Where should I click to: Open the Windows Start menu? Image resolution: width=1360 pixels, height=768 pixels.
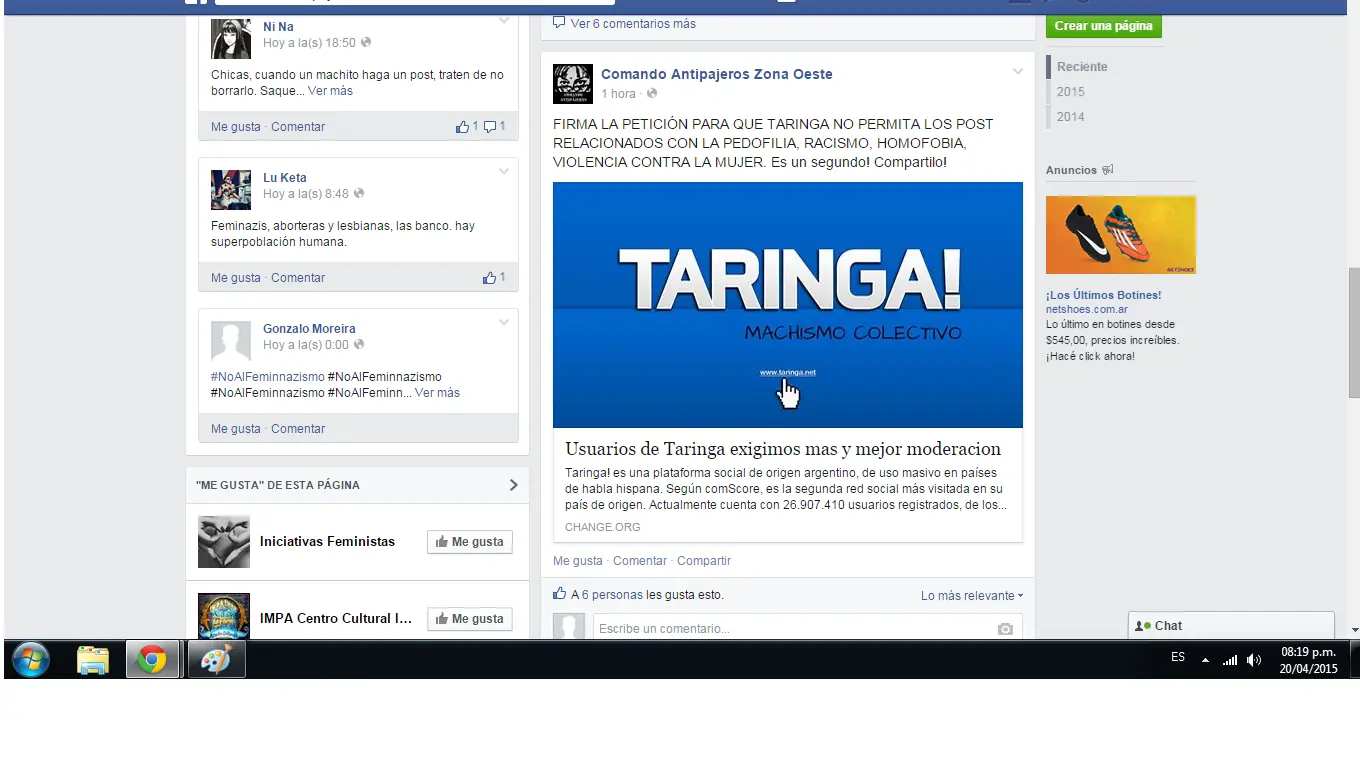coord(31,660)
